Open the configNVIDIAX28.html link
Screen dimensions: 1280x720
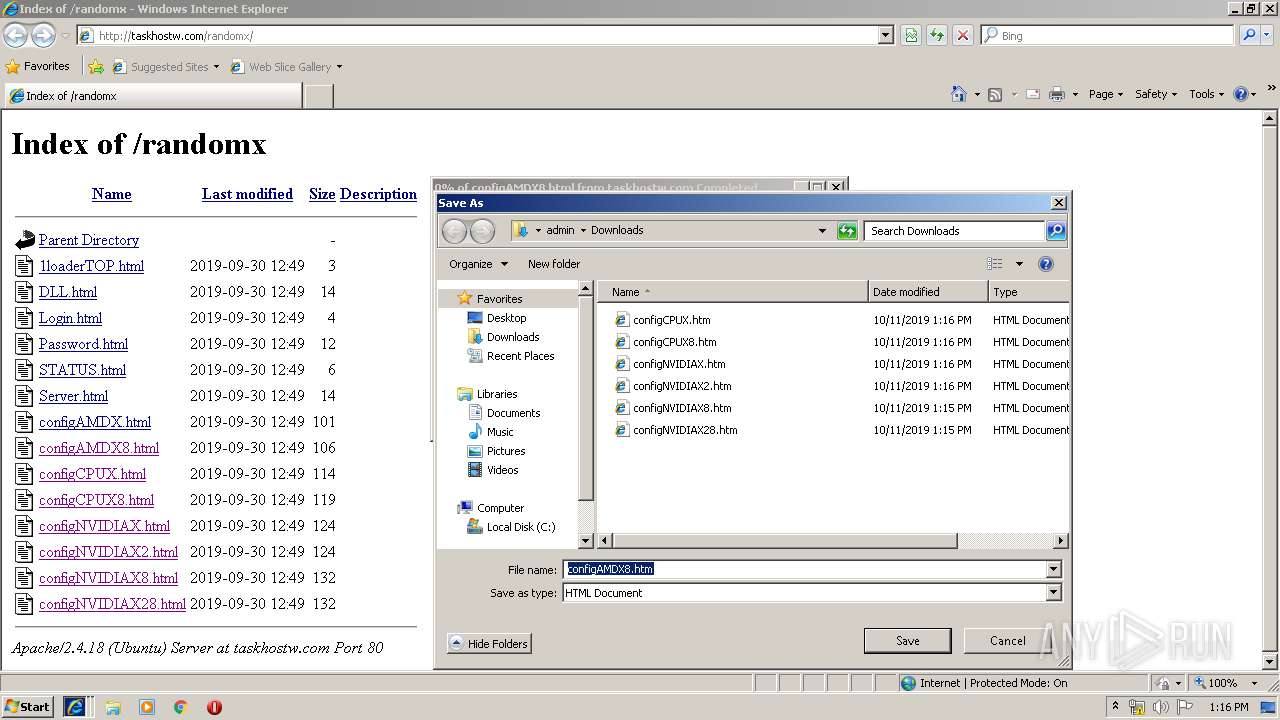tap(112, 604)
